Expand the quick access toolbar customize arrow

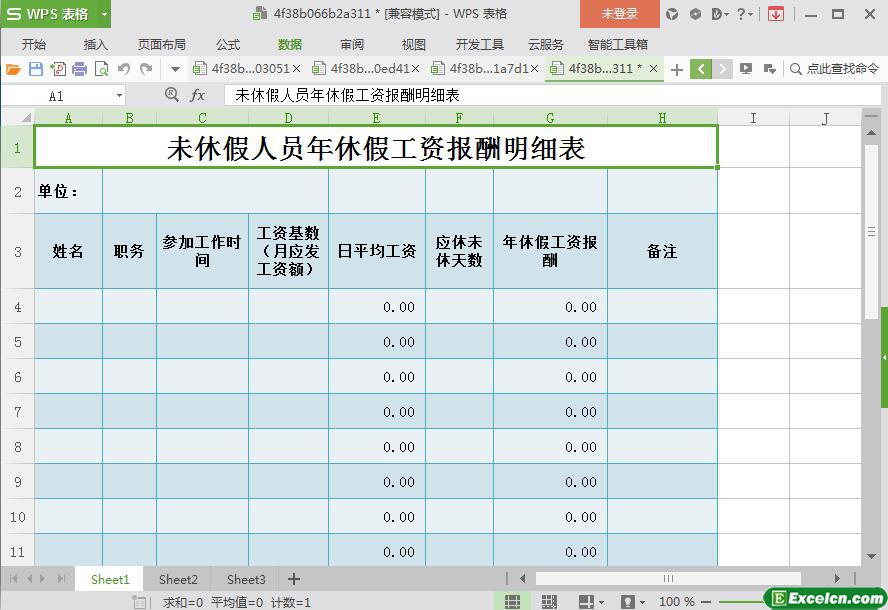pos(175,69)
